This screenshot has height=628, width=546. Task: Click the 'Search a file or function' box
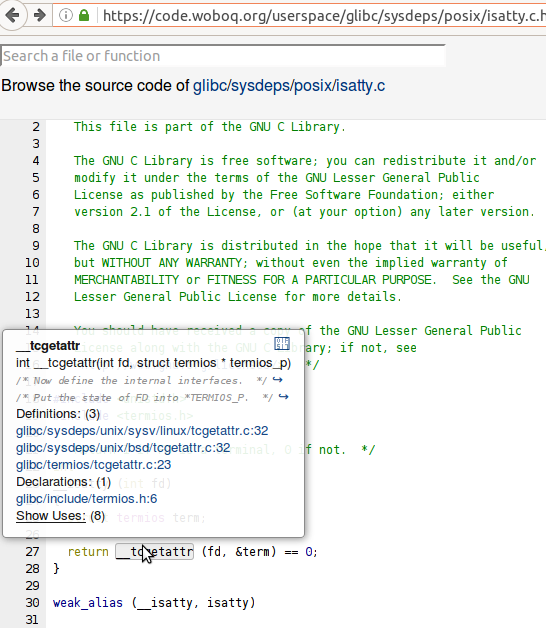tap(223, 56)
